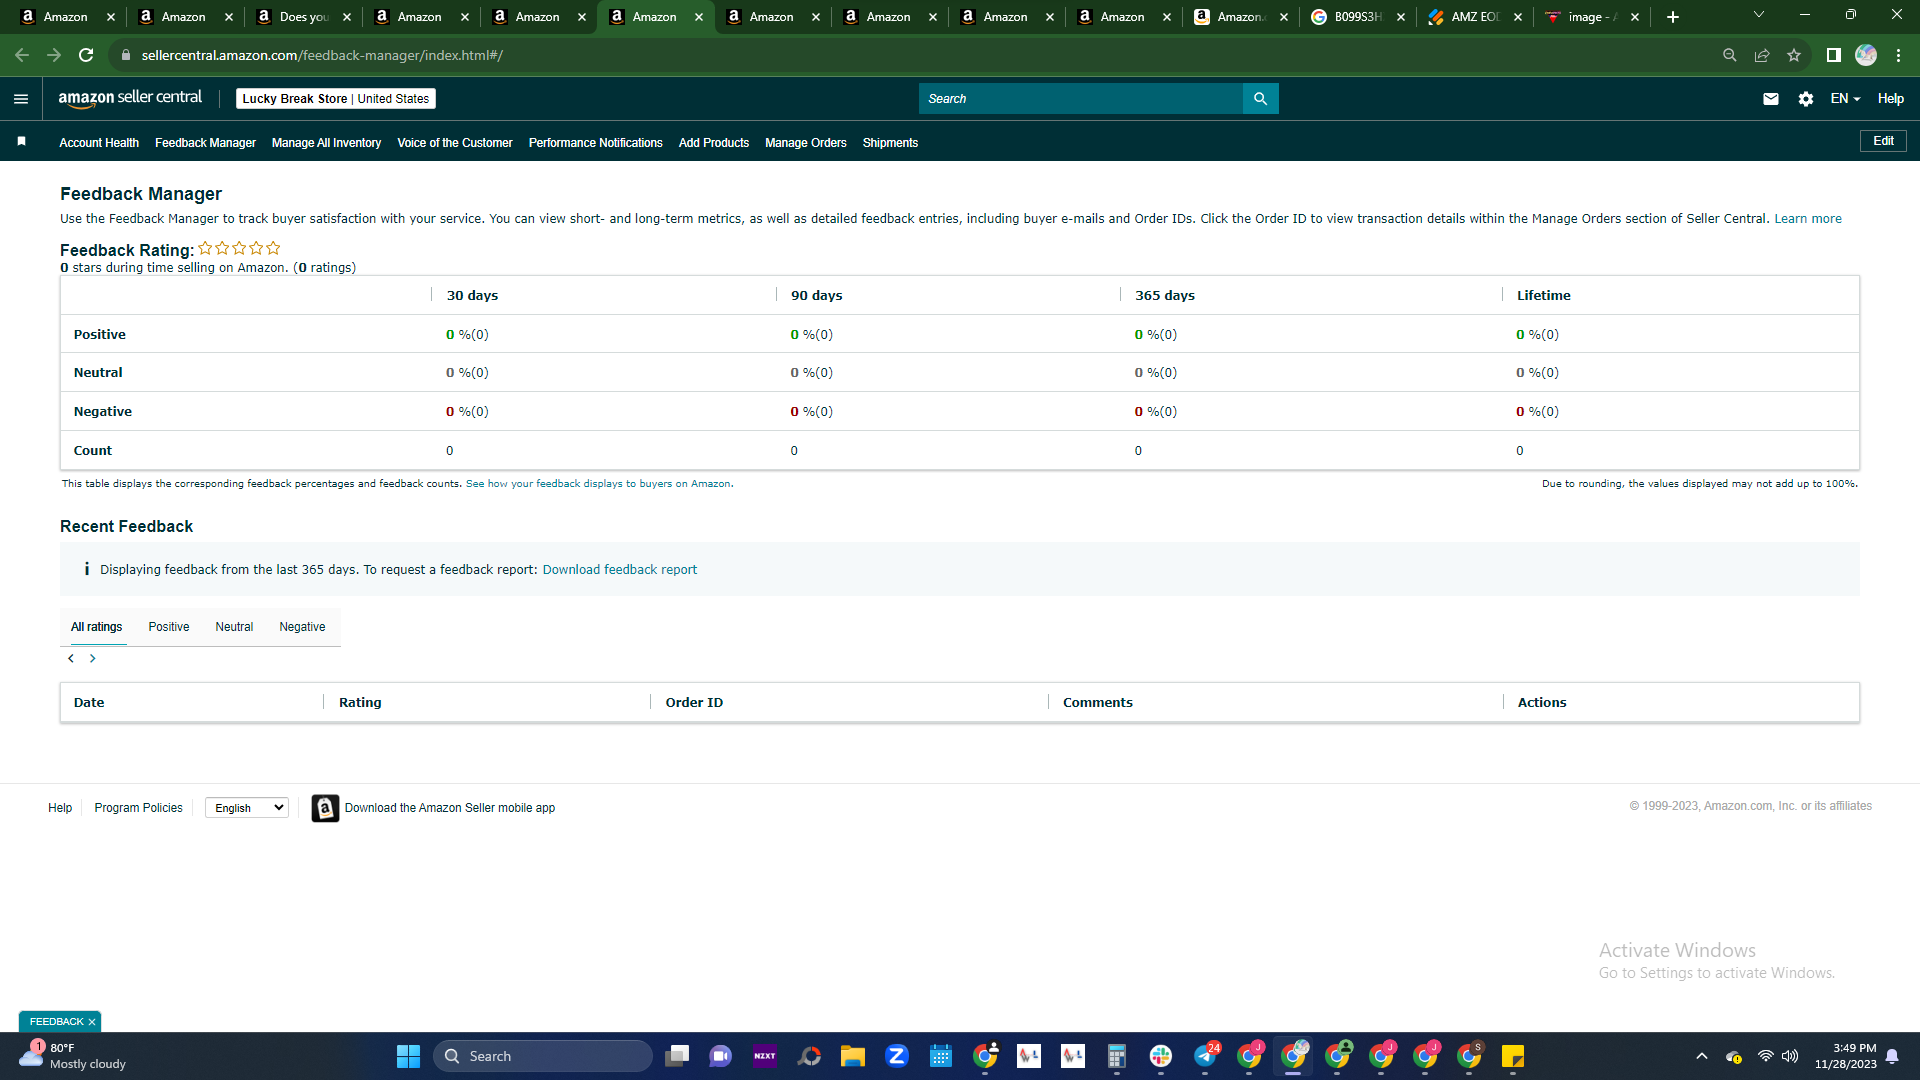Viewport: 1920px width, 1080px height.
Task: Click Download the Amazon Seller mobile app link
Action: (x=450, y=808)
